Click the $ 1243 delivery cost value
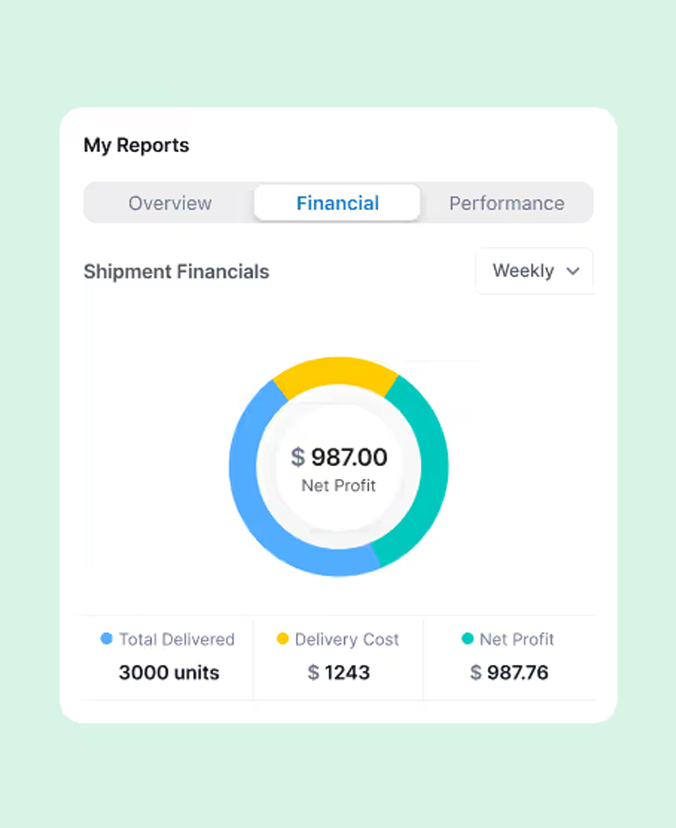The image size is (676, 828). [338, 672]
